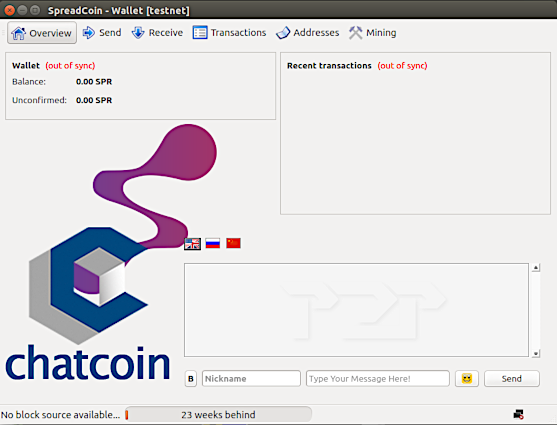
Task: Open the Receive coins page
Action: click(157, 33)
